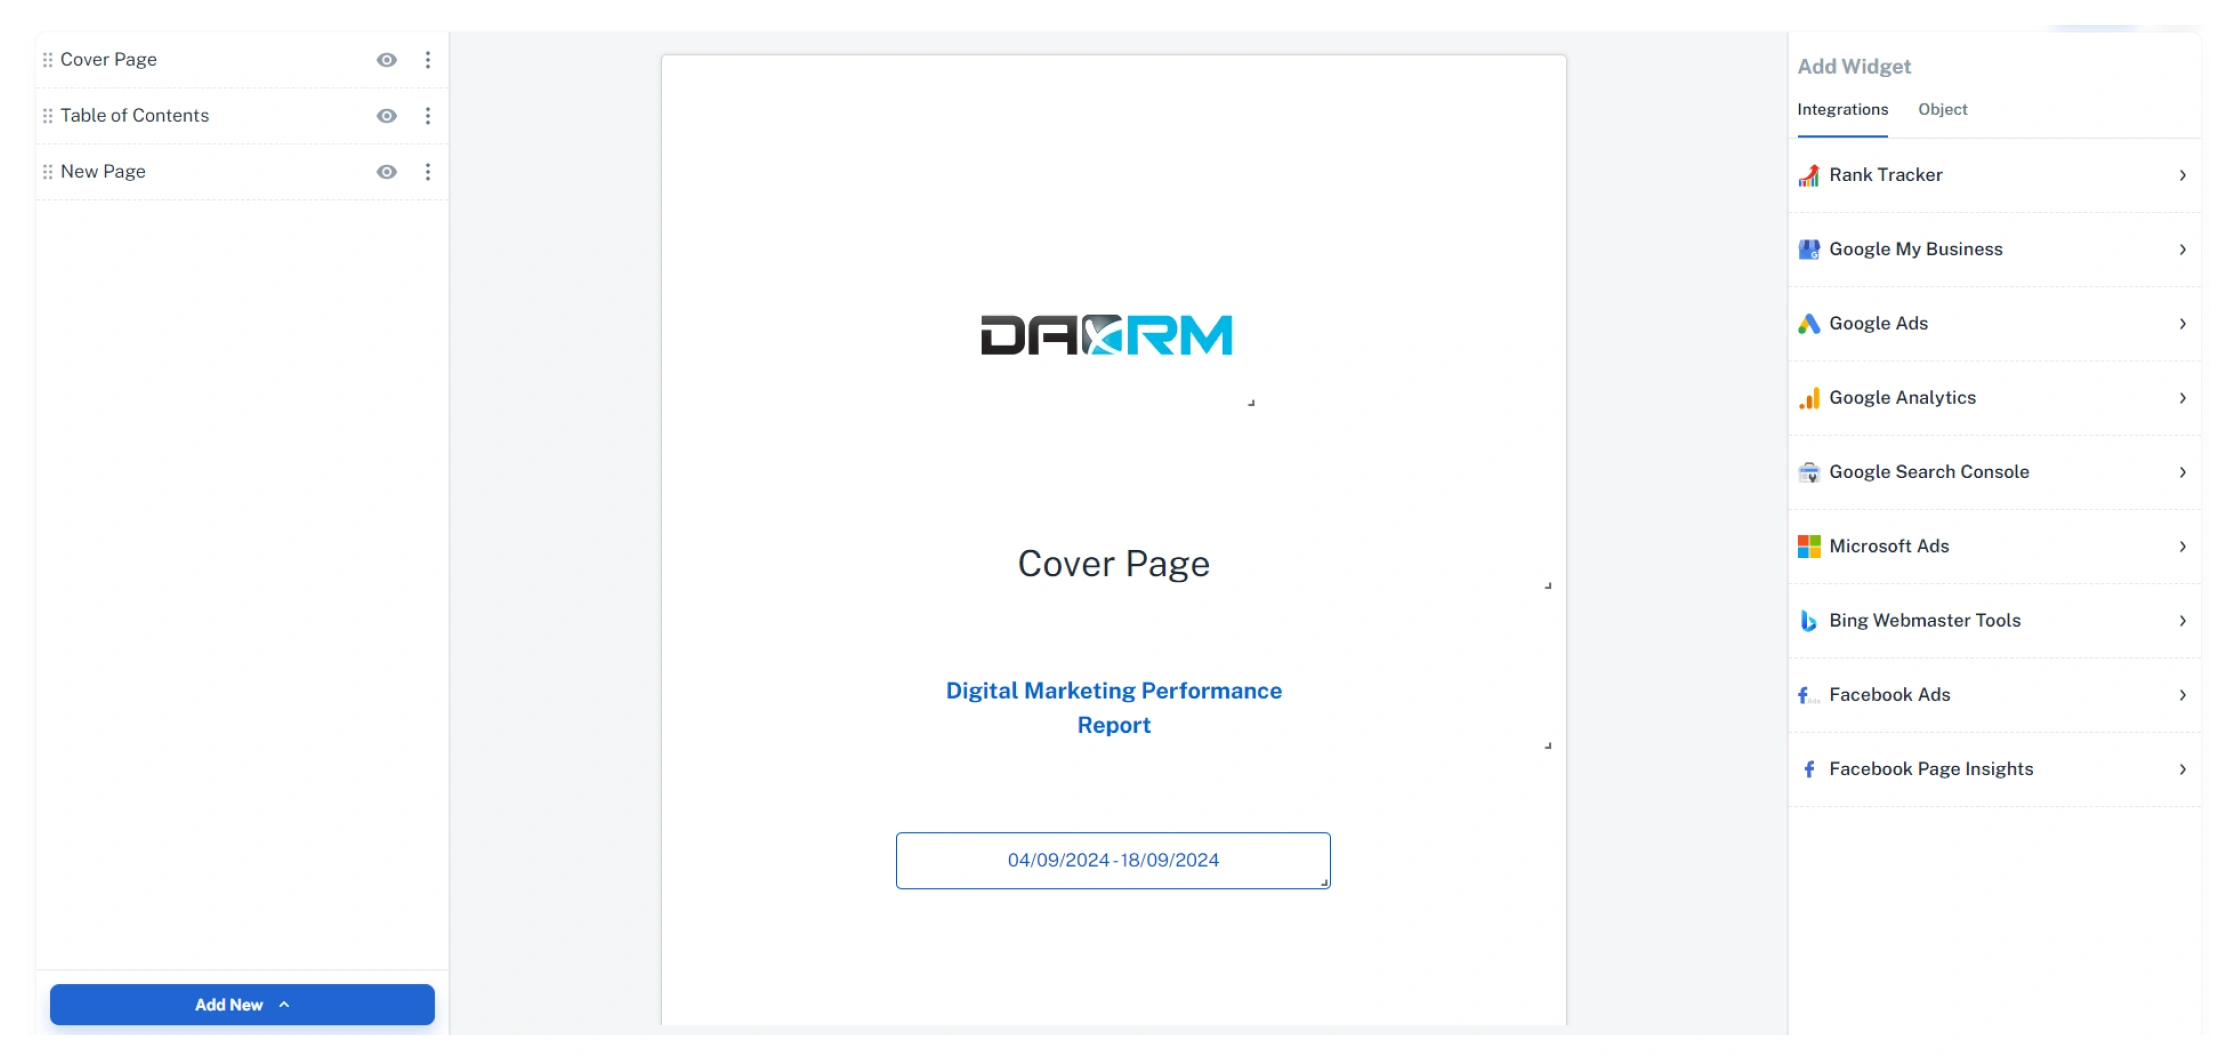Click the Bing Webmaster Tools icon
The width and height of the screenshot is (2235, 1060).
point(1809,621)
